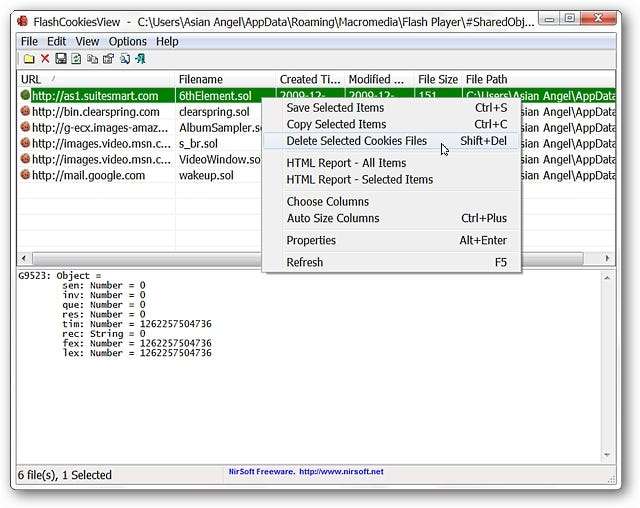This screenshot has width=640, height=508.
Task: Click the refresh icon in toolbar
Action: coord(76,59)
